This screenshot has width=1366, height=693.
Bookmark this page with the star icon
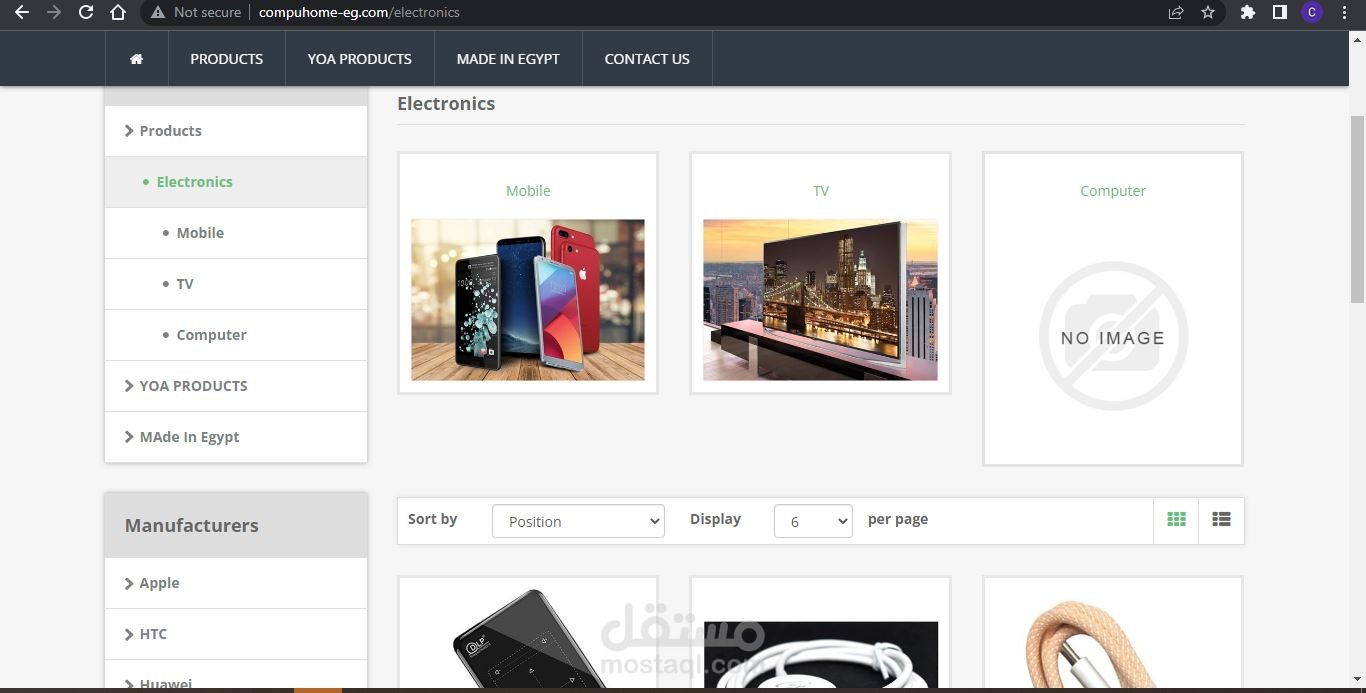tap(1208, 12)
